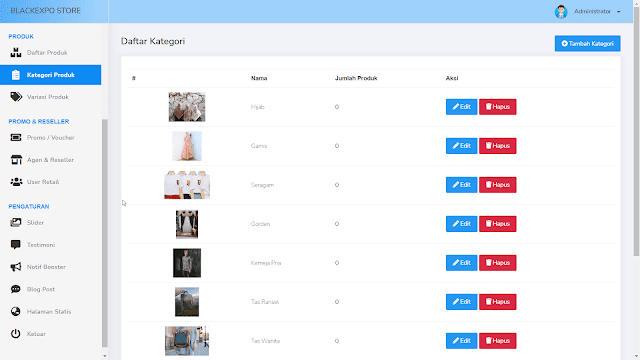Screen dimensions: 640x360
Task: Open Testimoni comment icon
Action: [16, 245]
